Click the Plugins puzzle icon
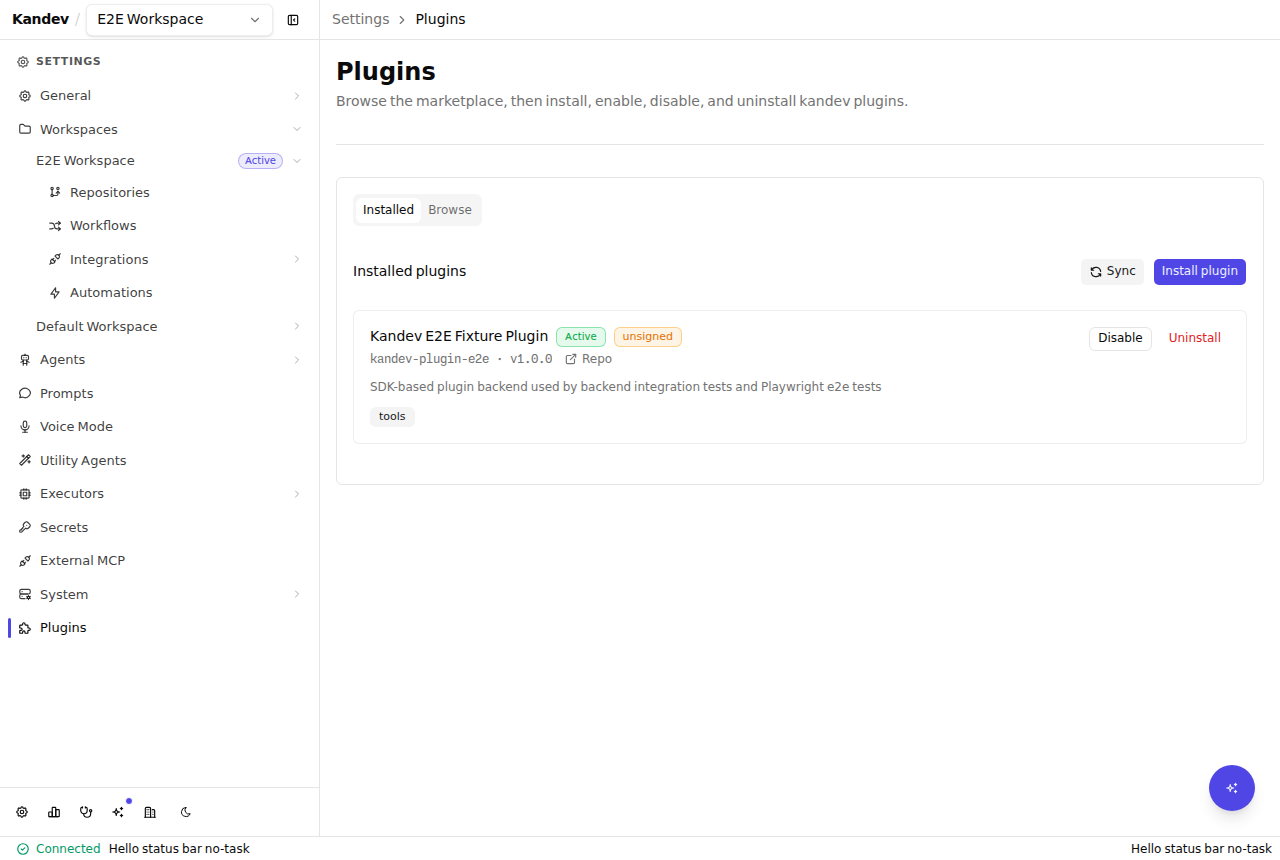Screen dimensions: 1280x860 (x=25, y=628)
